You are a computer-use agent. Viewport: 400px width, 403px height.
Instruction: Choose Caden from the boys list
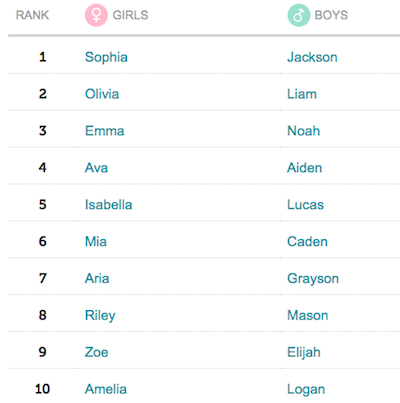point(307,241)
